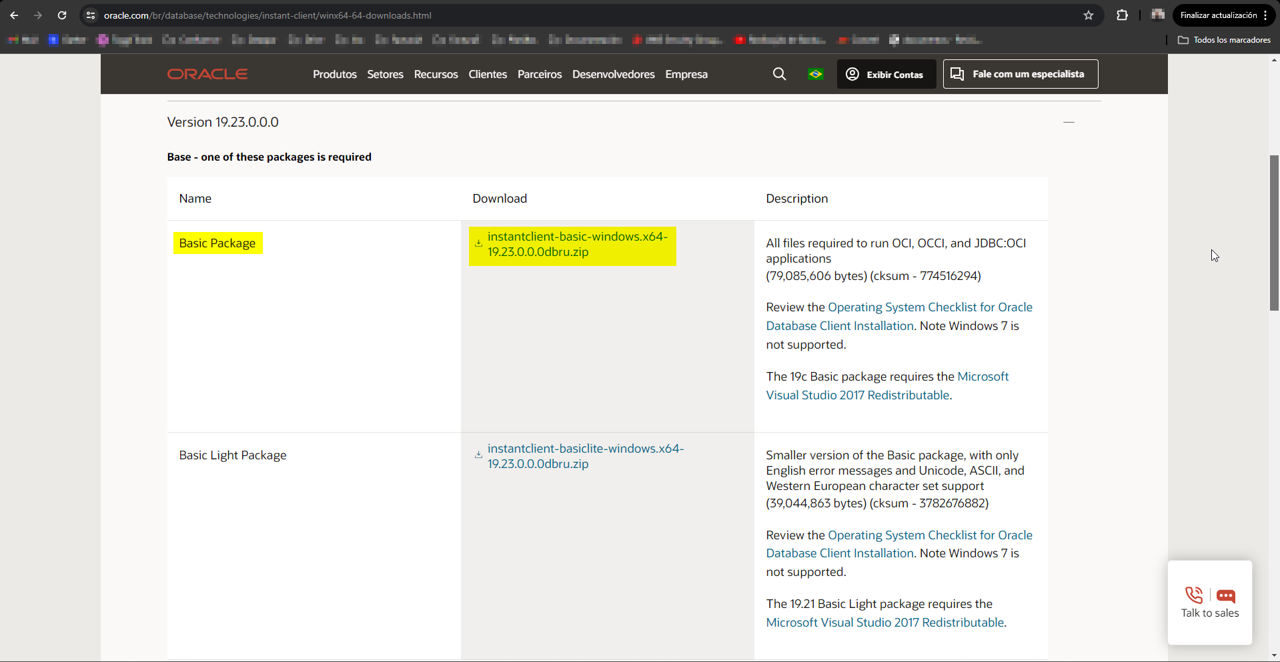Download instantclient-basiclite-windows.x64 zip
Screen dimensions: 1280x662
coord(586,456)
